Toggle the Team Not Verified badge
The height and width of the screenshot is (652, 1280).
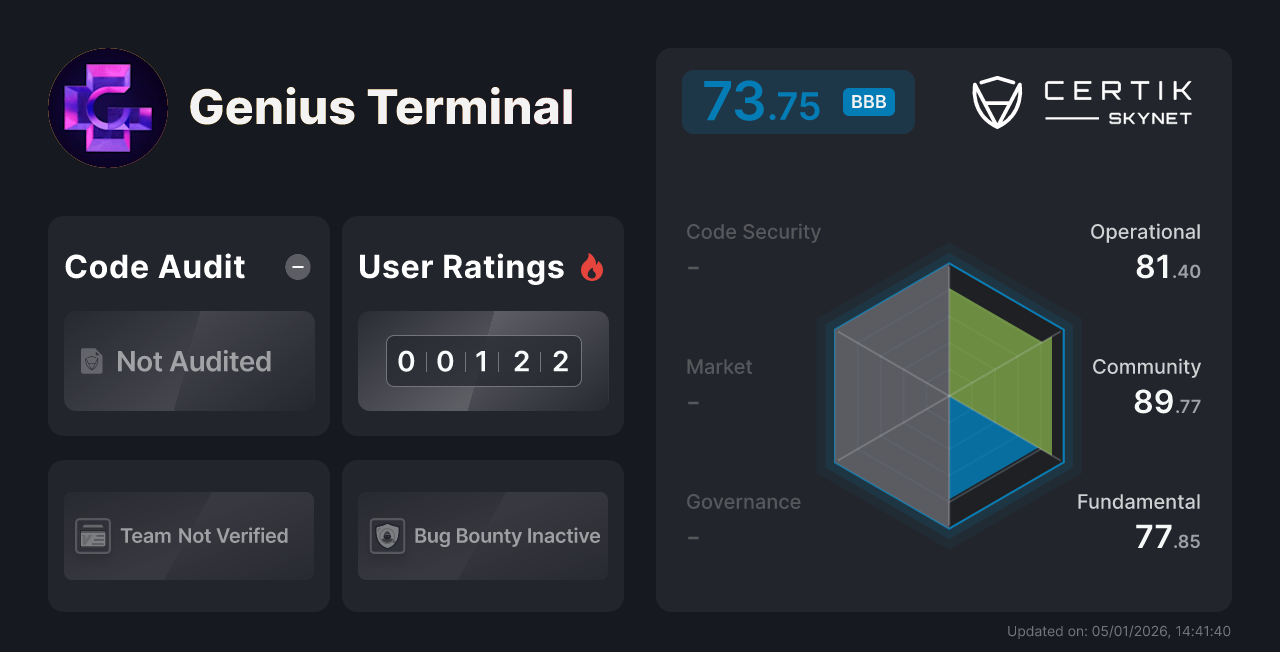pyautogui.click(x=189, y=536)
